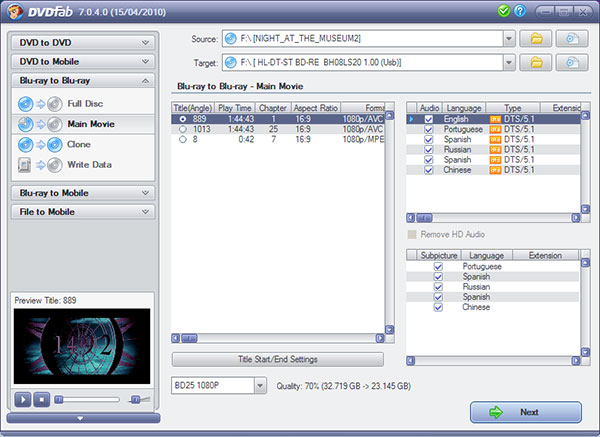The image size is (600, 437).
Task: Click the title list horizontal scrollbar thumb
Action: (x=189, y=338)
